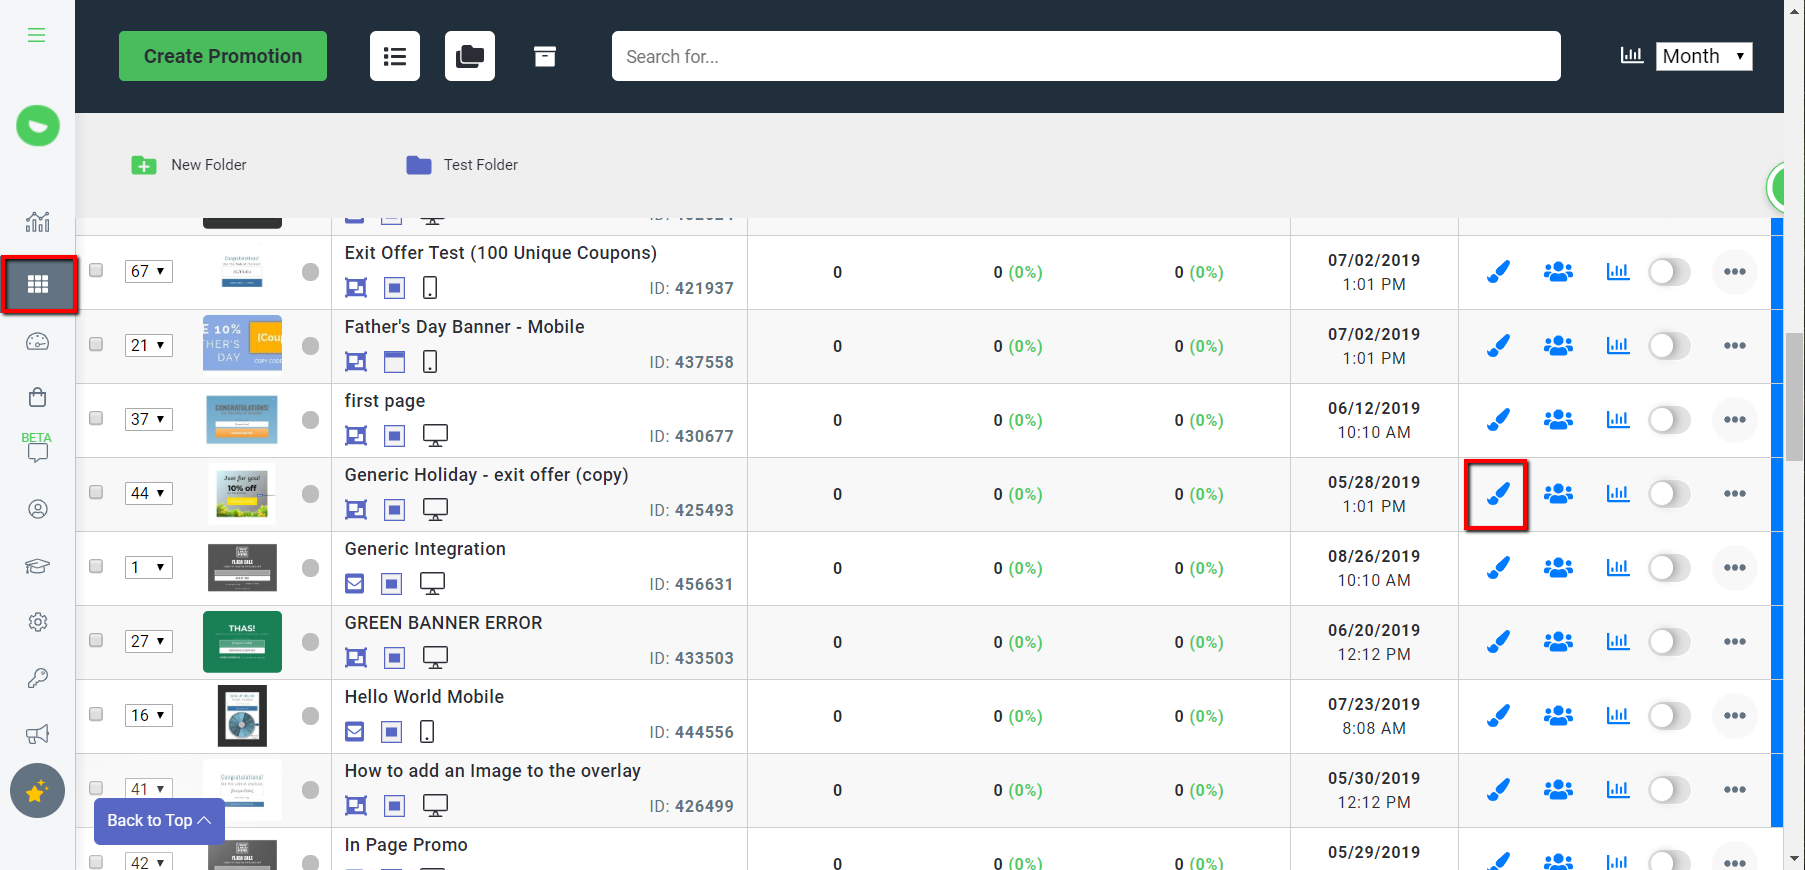Screen dimensions: 1805x870
Task: Open the archive box icon in toolbar
Action: 544,57
